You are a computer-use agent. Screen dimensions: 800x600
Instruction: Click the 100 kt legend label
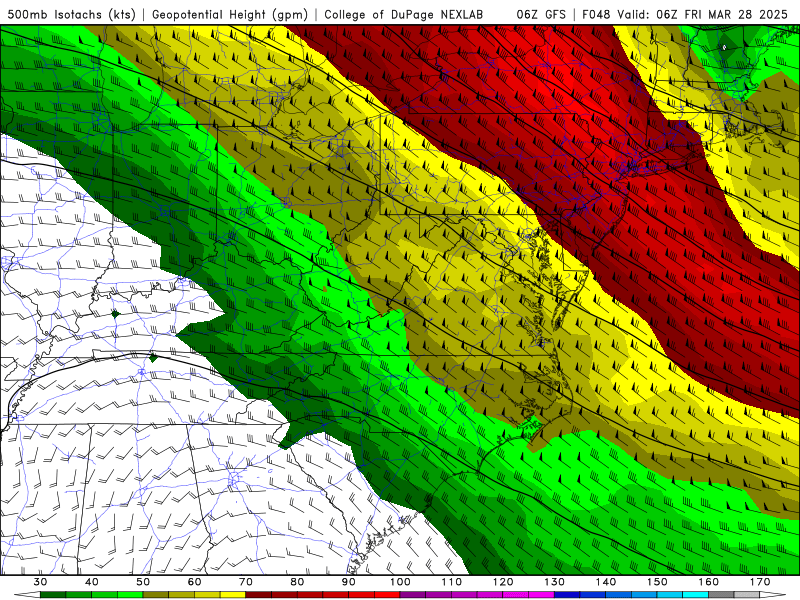click(x=400, y=582)
